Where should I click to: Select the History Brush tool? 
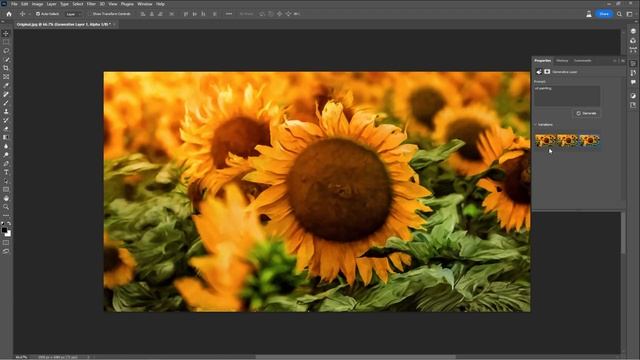coord(6,120)
